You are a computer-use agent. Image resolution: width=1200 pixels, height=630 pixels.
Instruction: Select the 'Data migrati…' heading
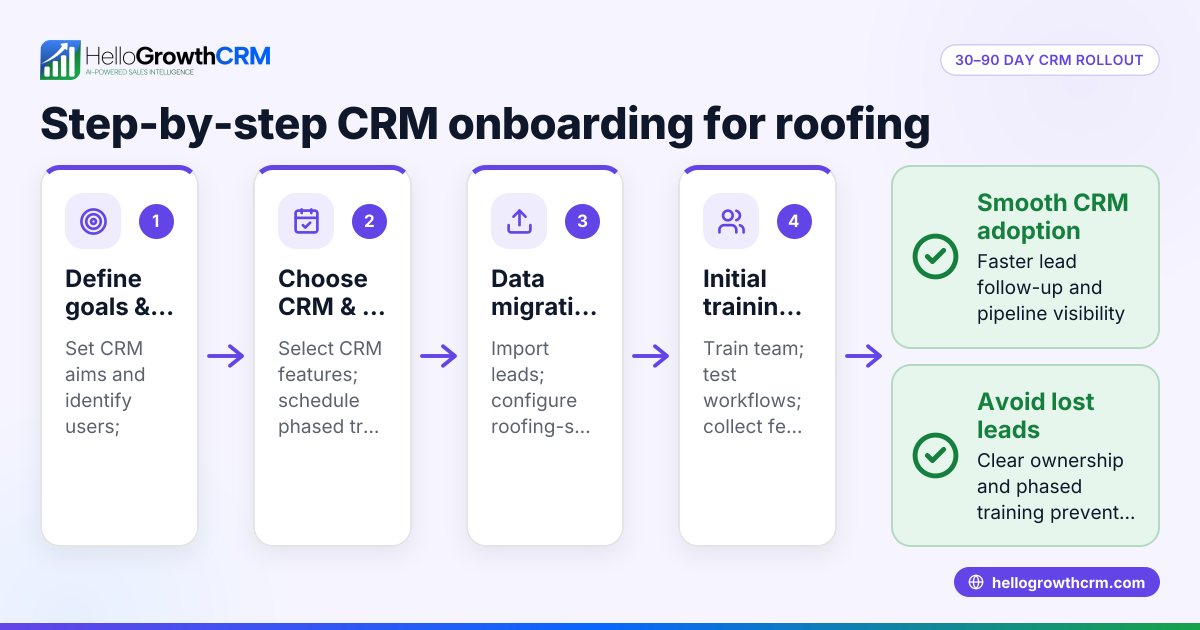click(545, 293)
